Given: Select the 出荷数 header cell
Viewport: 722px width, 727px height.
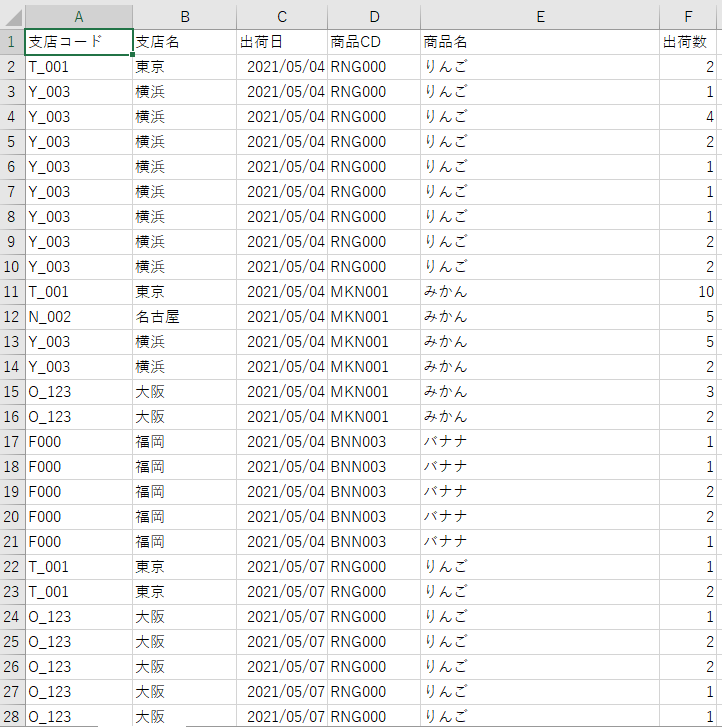Looking at the screenshot, I should pos(688,42).
